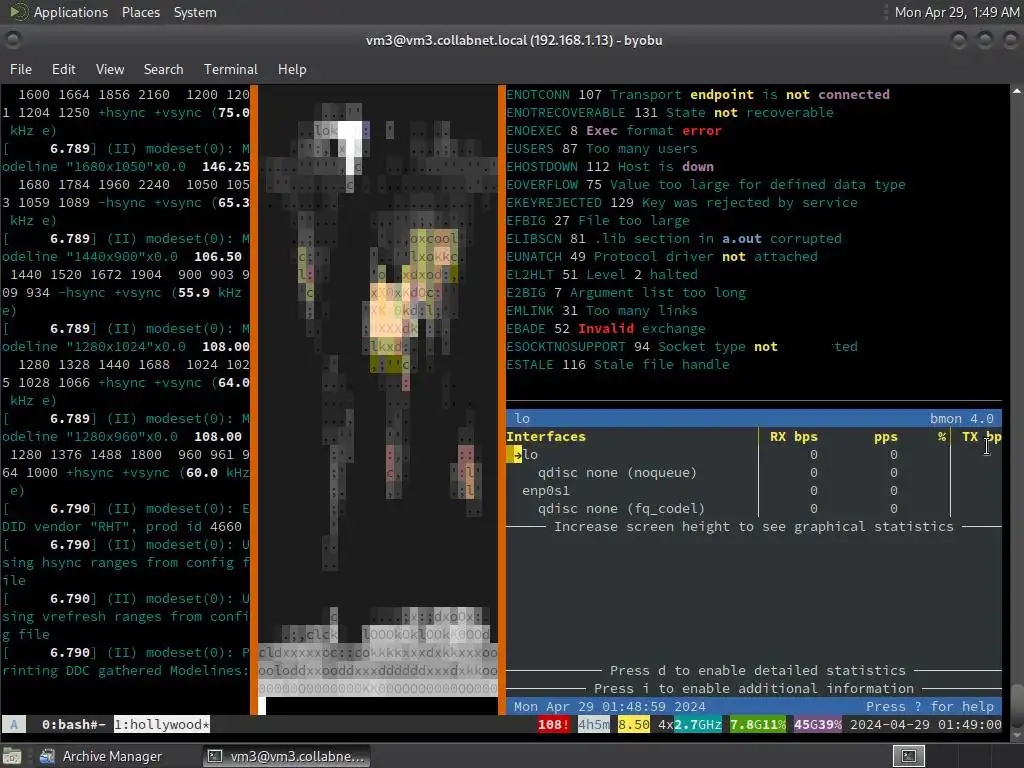The image size is (1024, 768).
Task: Click the Interfaces column header in bmon
Action: pos(546,436)
